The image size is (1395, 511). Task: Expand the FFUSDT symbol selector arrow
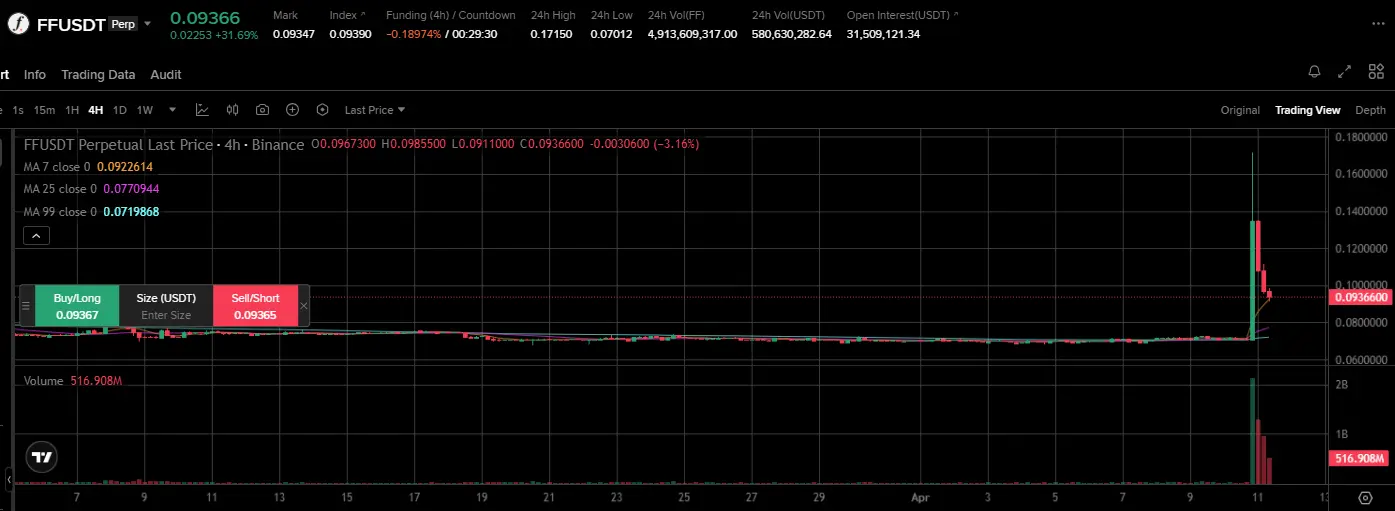148,24
